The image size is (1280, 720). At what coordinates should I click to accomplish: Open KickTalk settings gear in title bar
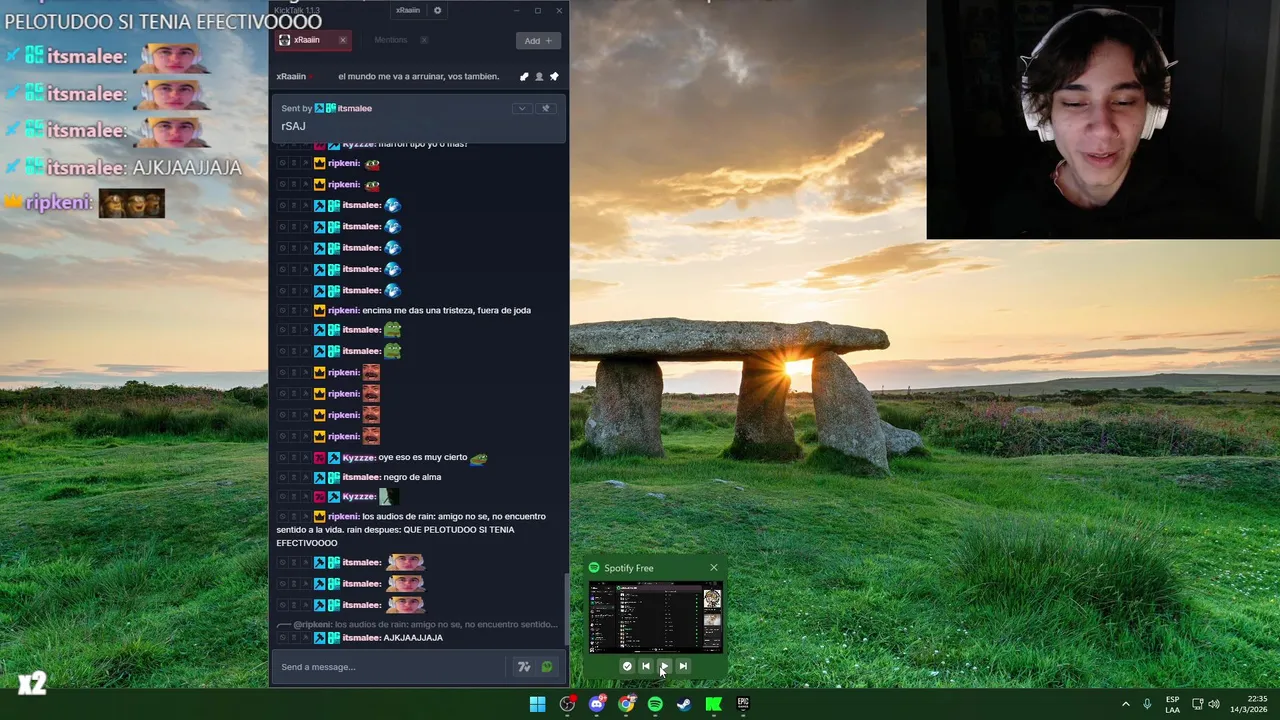(437, 10)
